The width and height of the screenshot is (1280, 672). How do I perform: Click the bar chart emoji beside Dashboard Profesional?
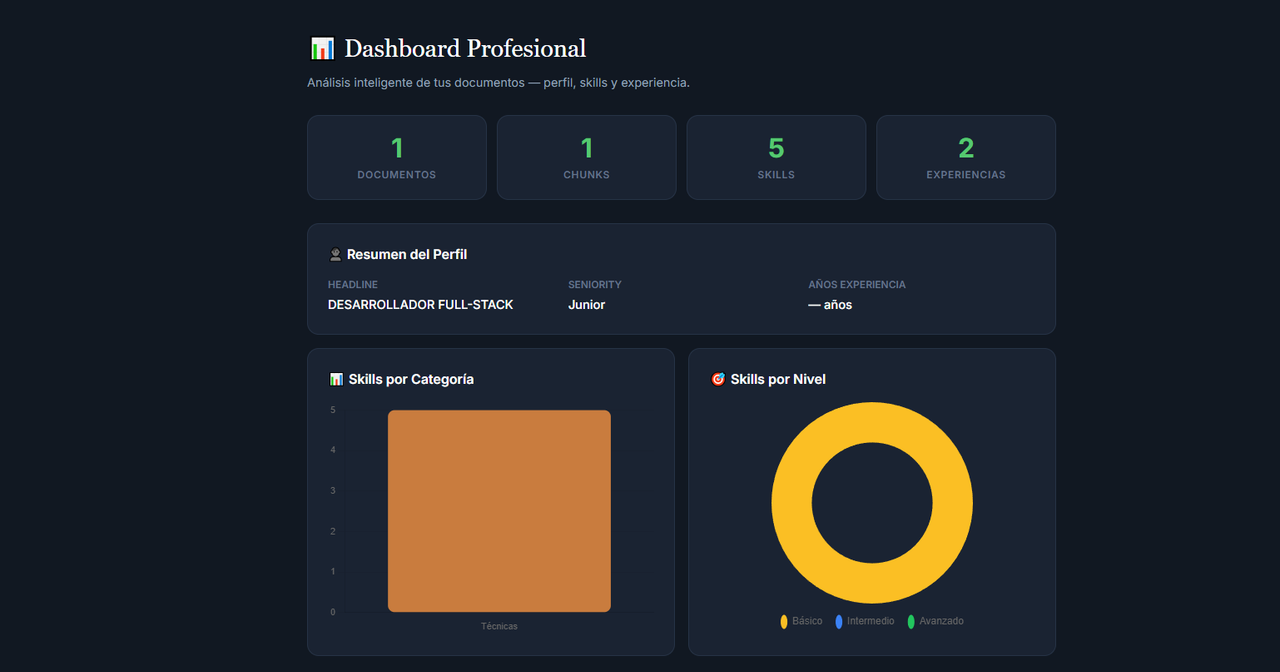(x=322, y=48)
